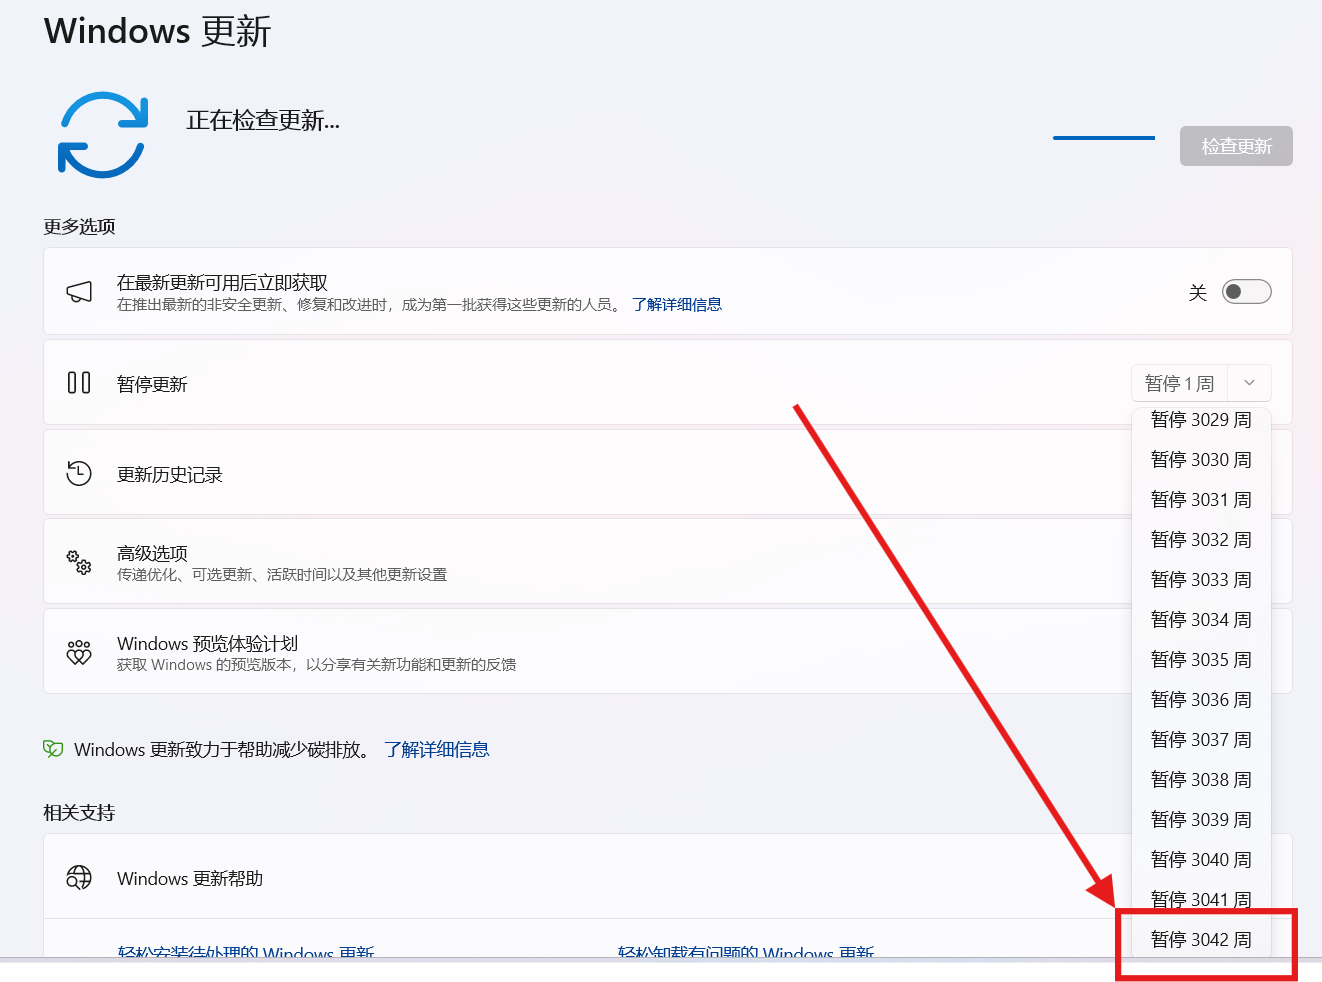Click the globe help icon
This screenshot has height=982, width=1322.
tap(79, 878)
